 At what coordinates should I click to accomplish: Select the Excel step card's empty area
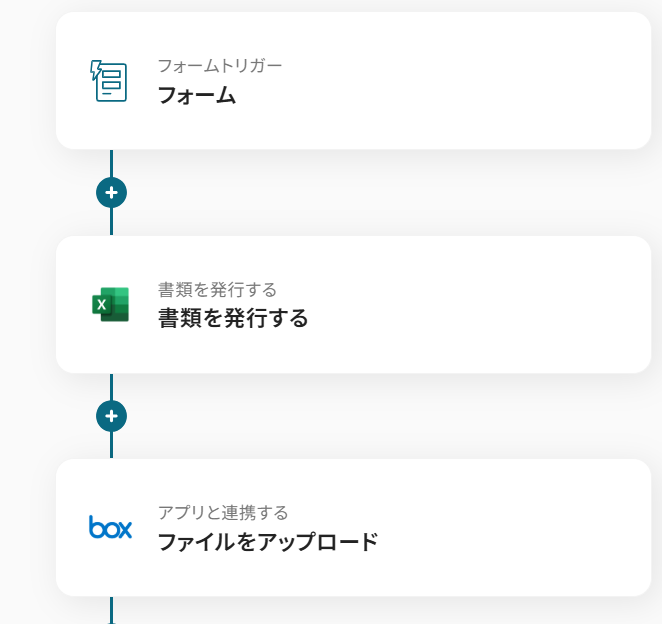[480, 304]
